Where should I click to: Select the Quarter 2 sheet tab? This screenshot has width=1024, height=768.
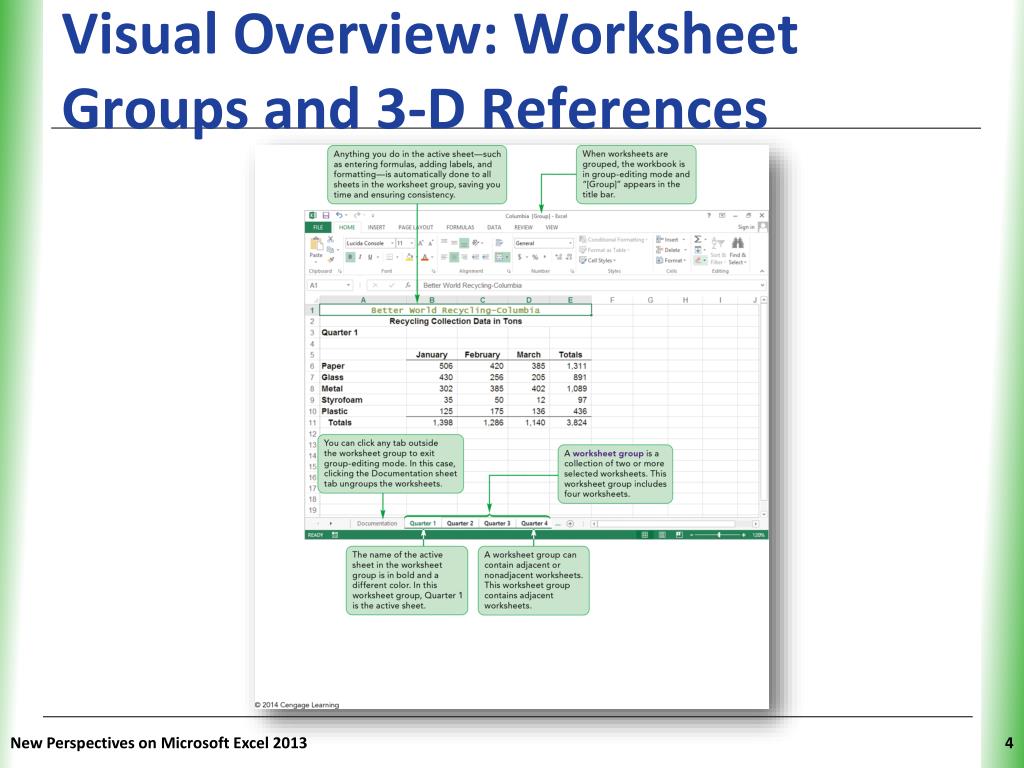pyautogui.click(x=460, y=524)
